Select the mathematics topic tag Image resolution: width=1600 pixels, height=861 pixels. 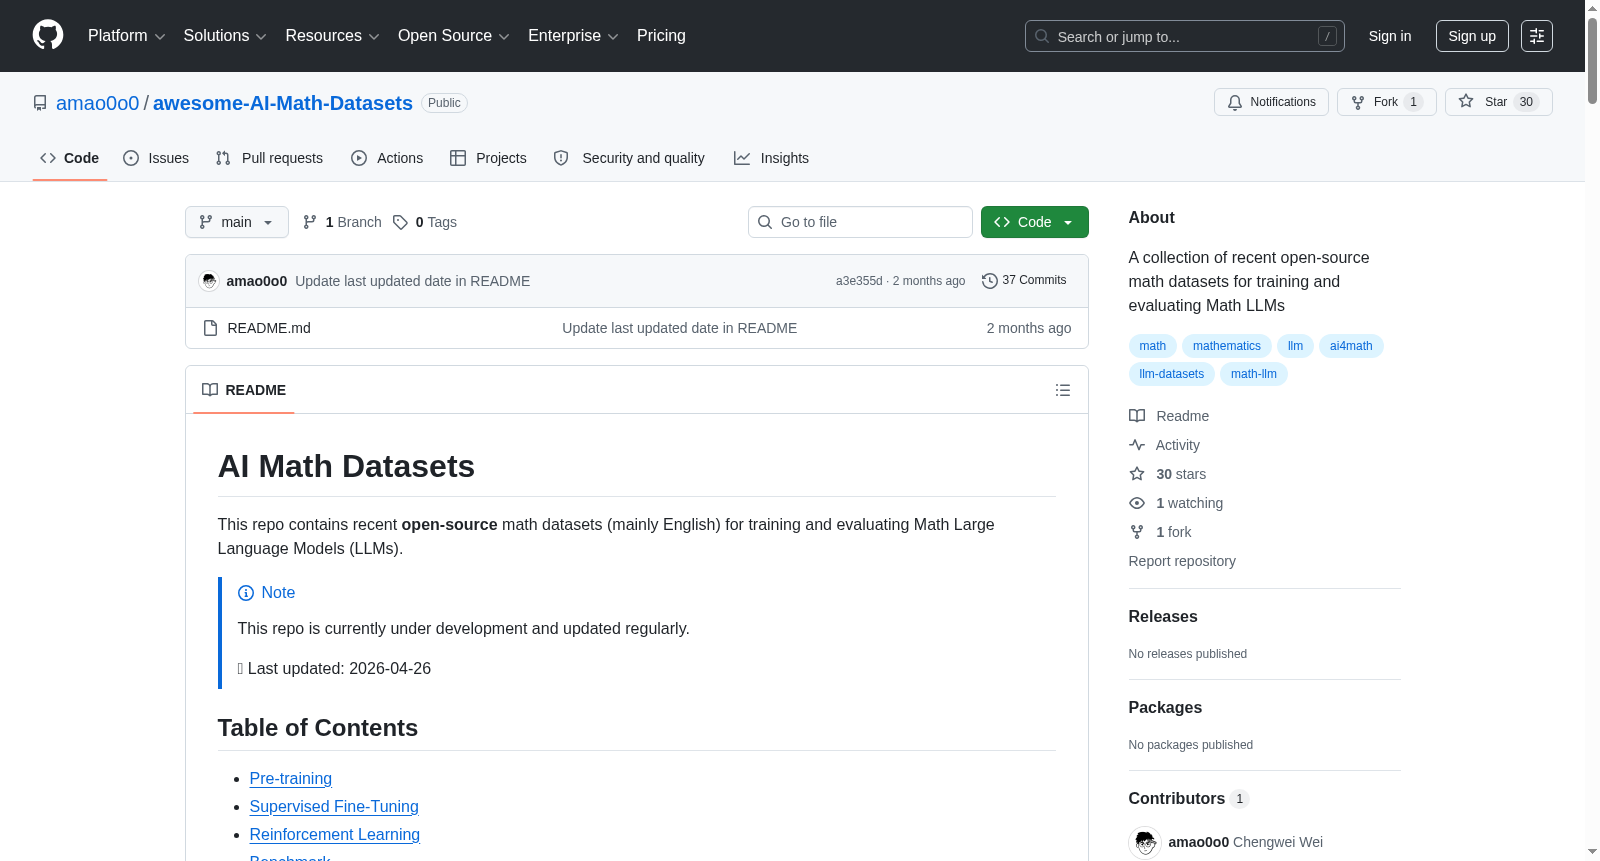pyautogui.click(x=1227, y=346)
